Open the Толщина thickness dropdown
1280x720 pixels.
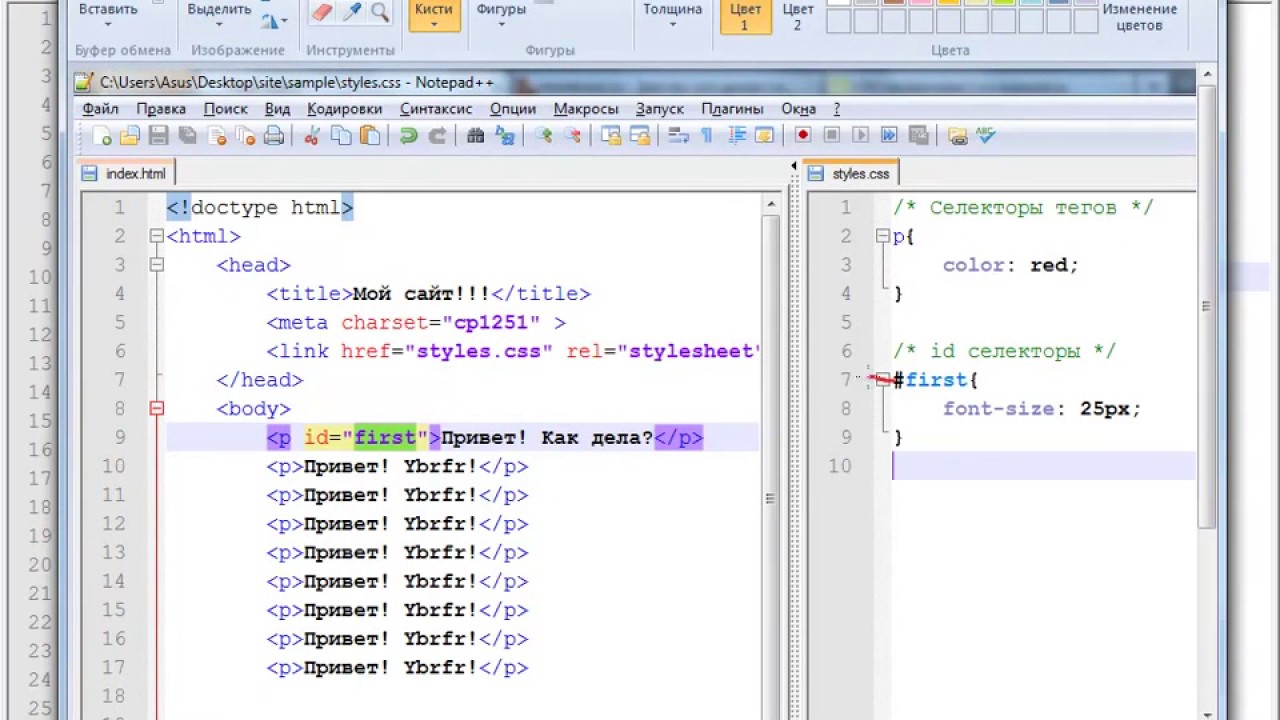tap(672, 17)
